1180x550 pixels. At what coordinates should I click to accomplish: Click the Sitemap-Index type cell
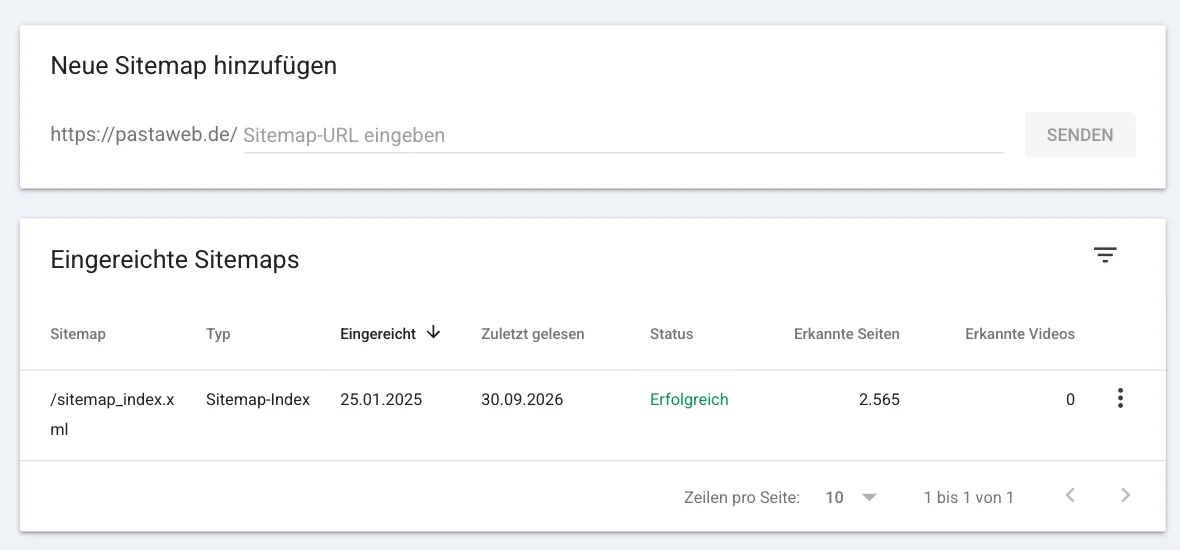[258, 400]
